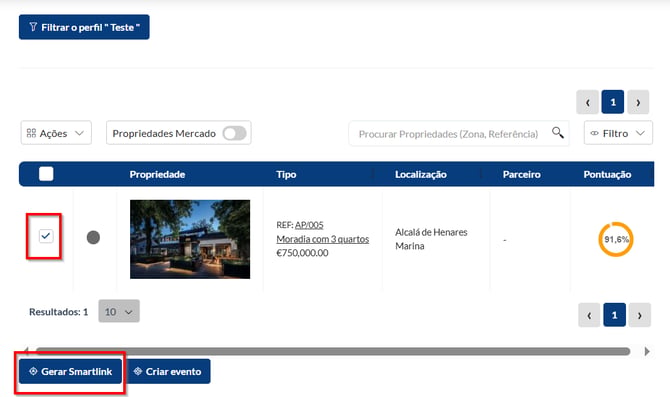Select page 1 in bottom pagination
The height and width of the screenshot is (397, 670).
[x=614, y=315]
